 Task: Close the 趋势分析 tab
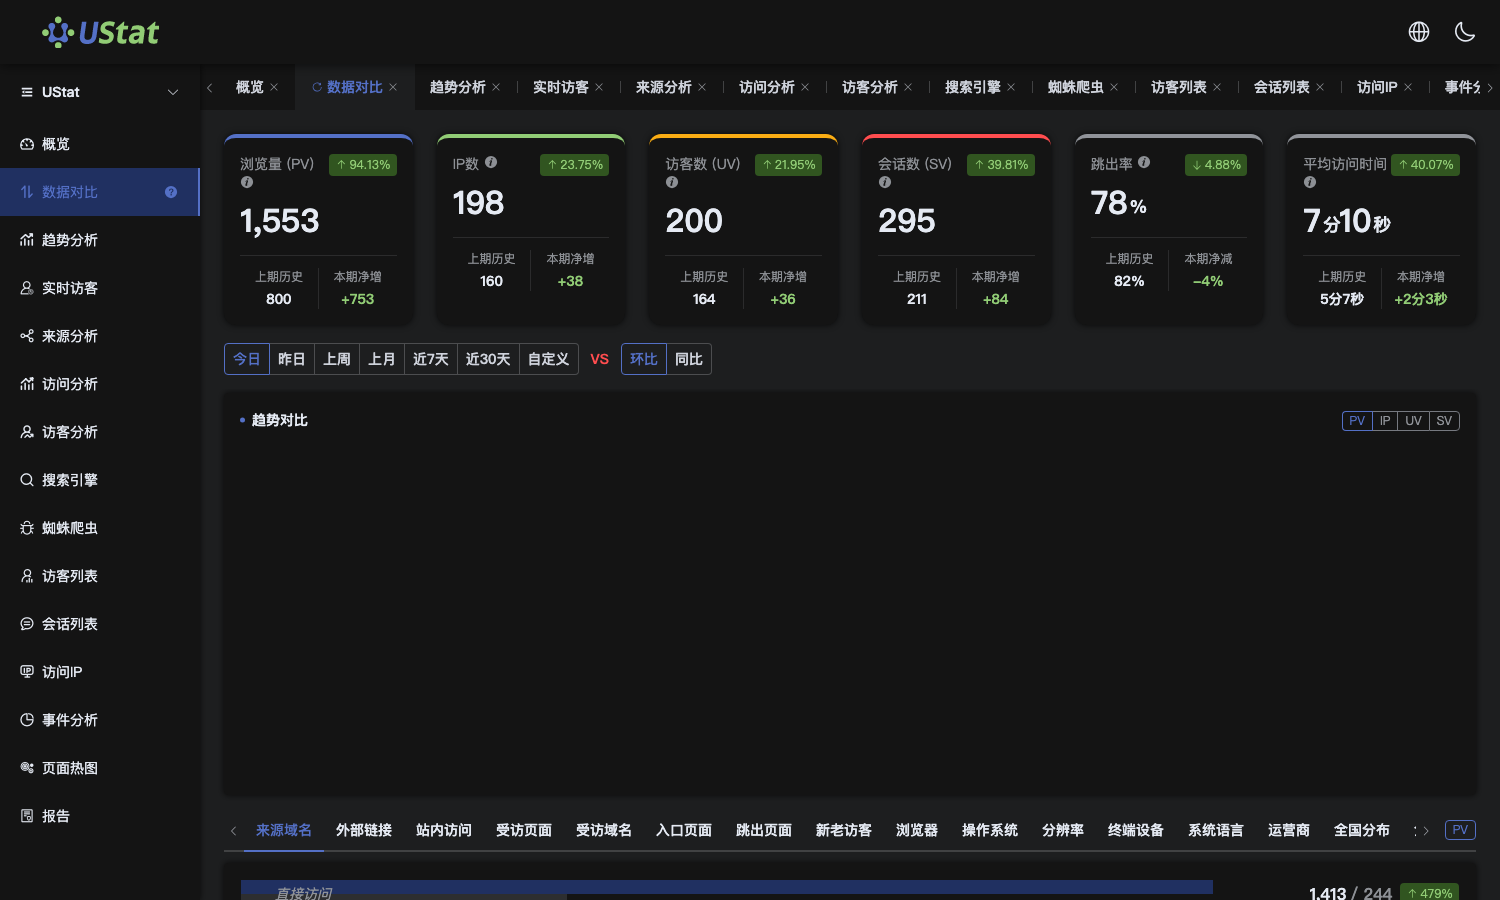coord(496,87)
